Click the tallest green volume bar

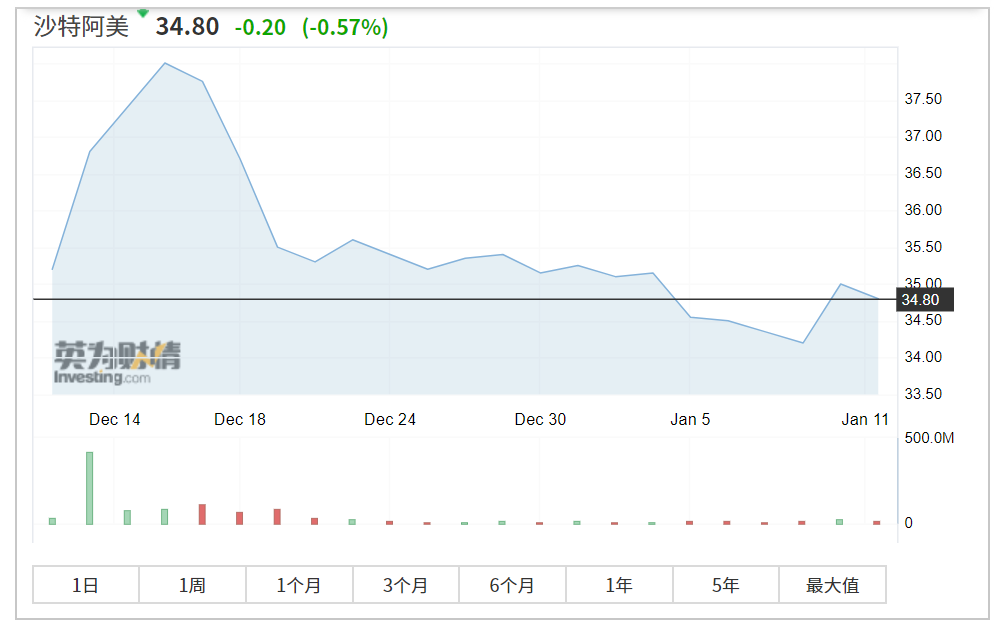(x=89, y=488)
